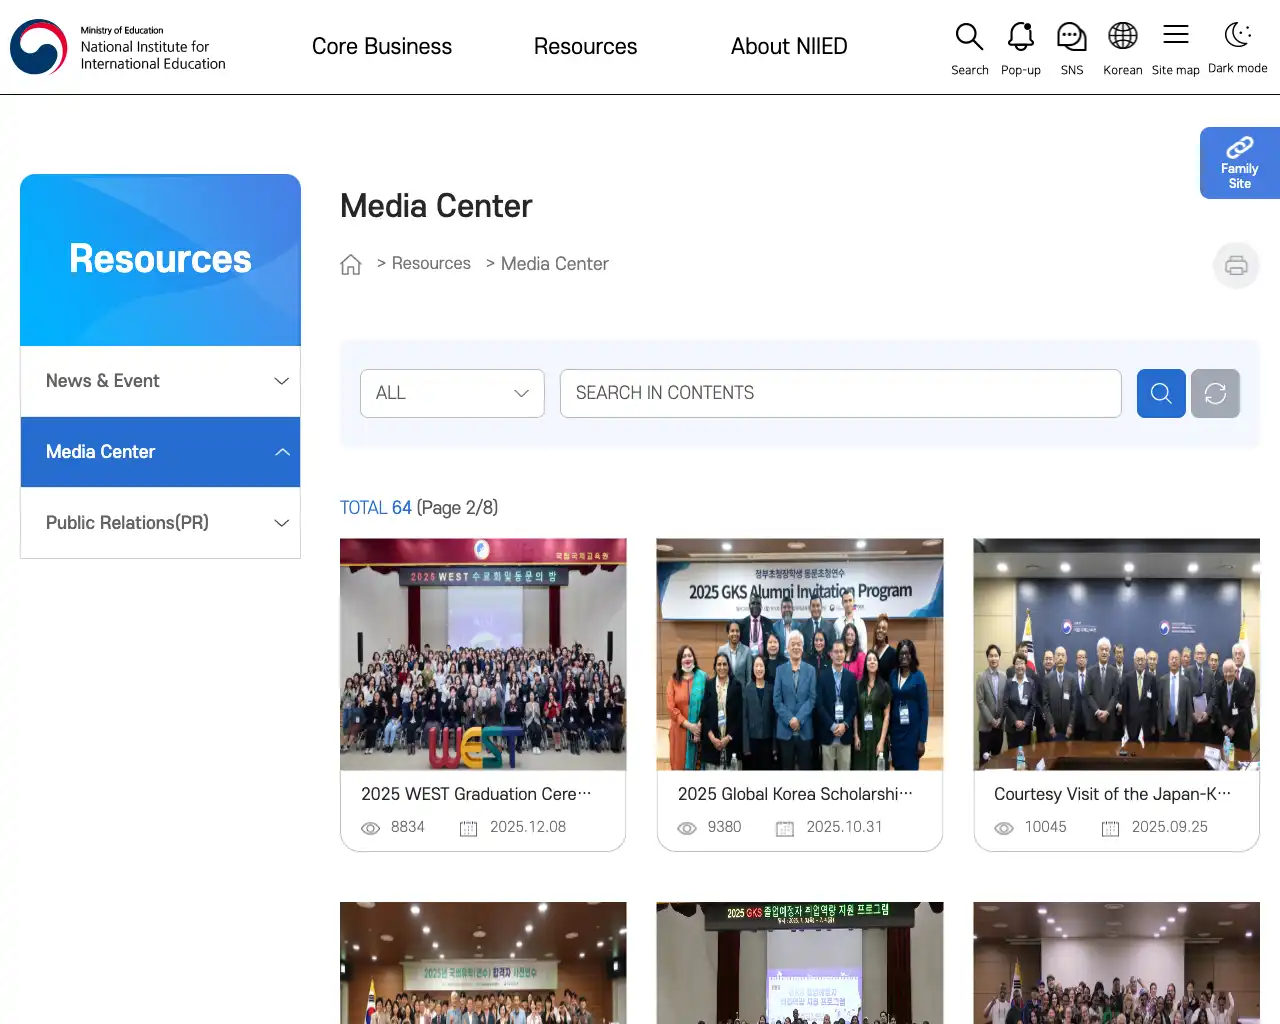
Task: Open the GKS Alumni Invitation Program photo
Action: 800,654
